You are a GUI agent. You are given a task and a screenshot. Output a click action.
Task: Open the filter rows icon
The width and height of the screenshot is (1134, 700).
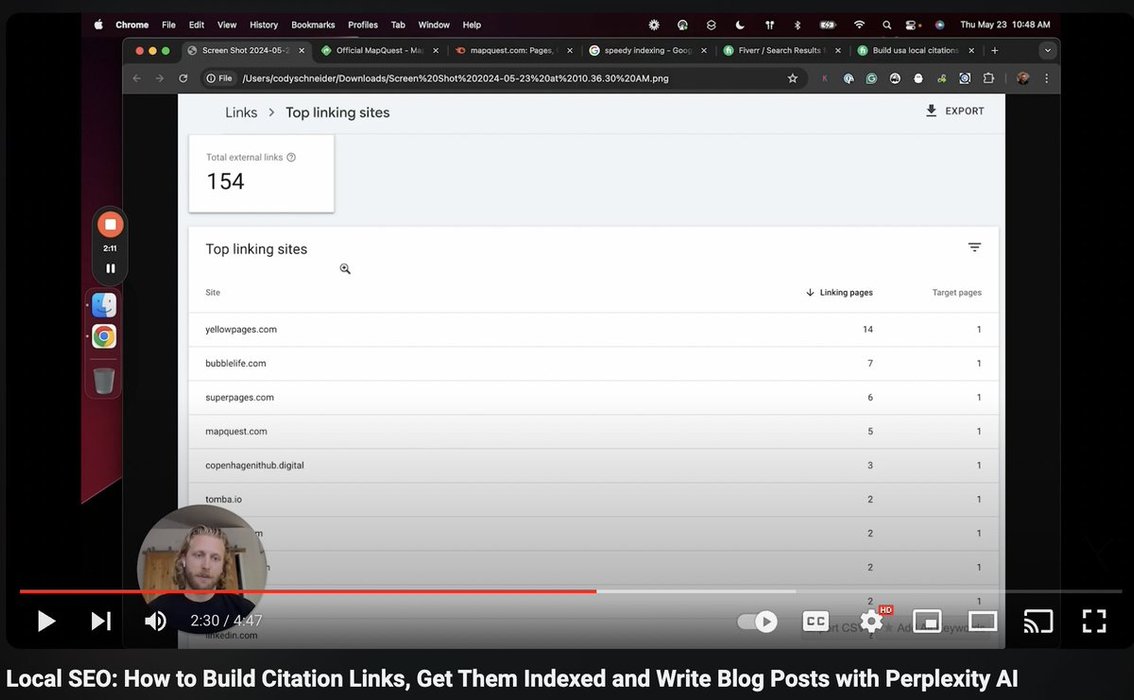tap(974, 248)
